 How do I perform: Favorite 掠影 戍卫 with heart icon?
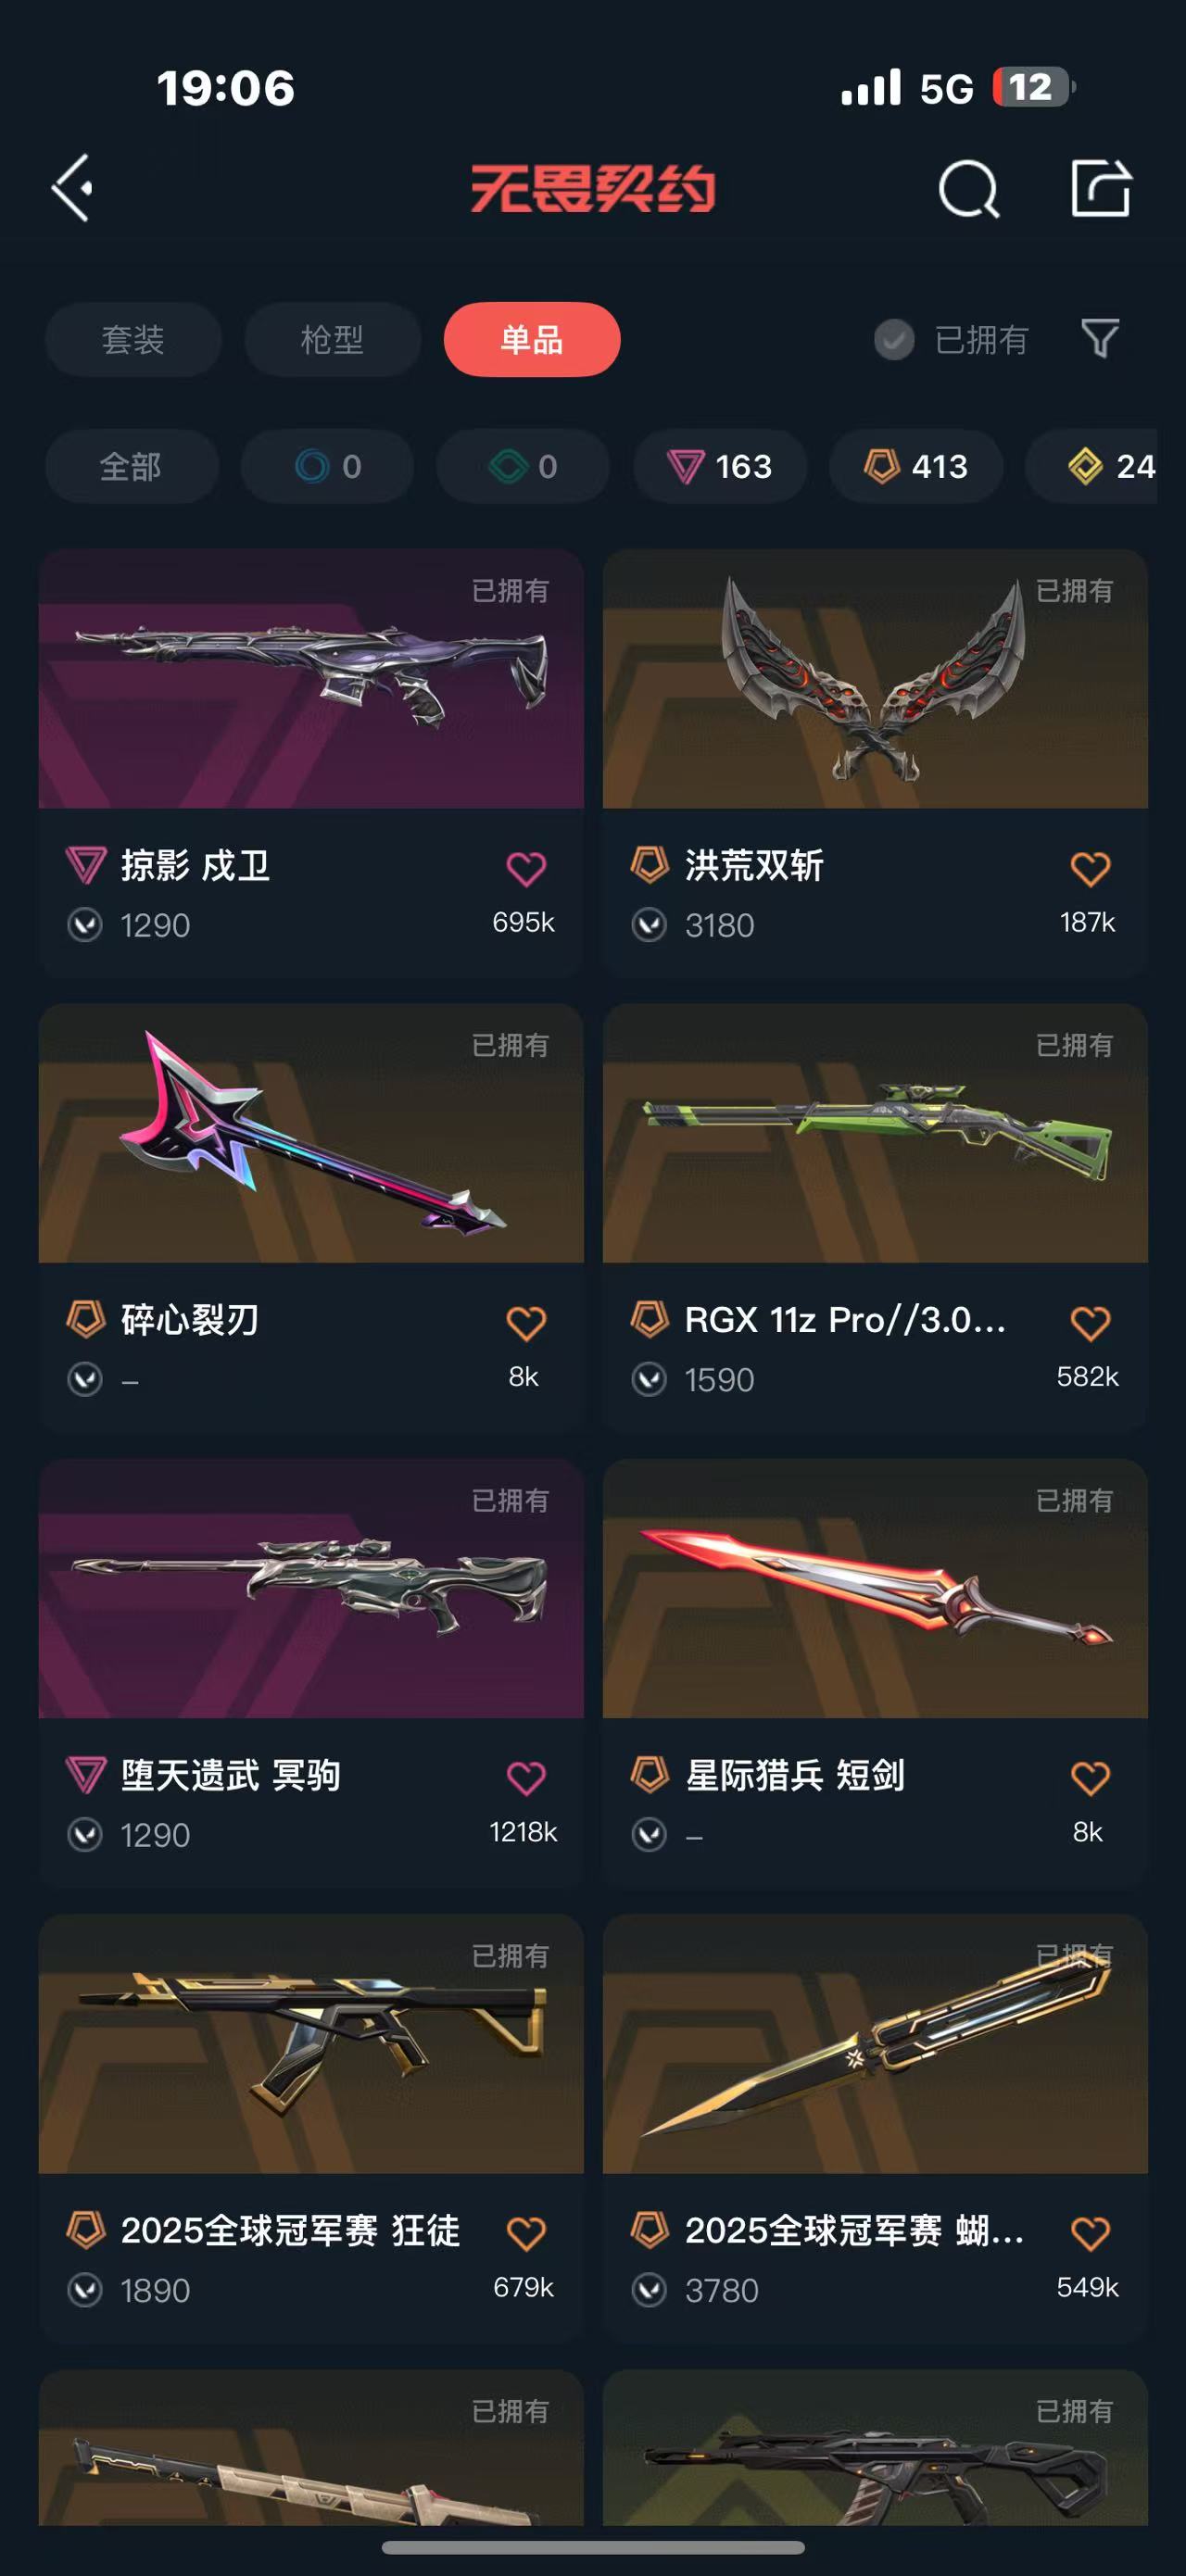pos(526,868)
